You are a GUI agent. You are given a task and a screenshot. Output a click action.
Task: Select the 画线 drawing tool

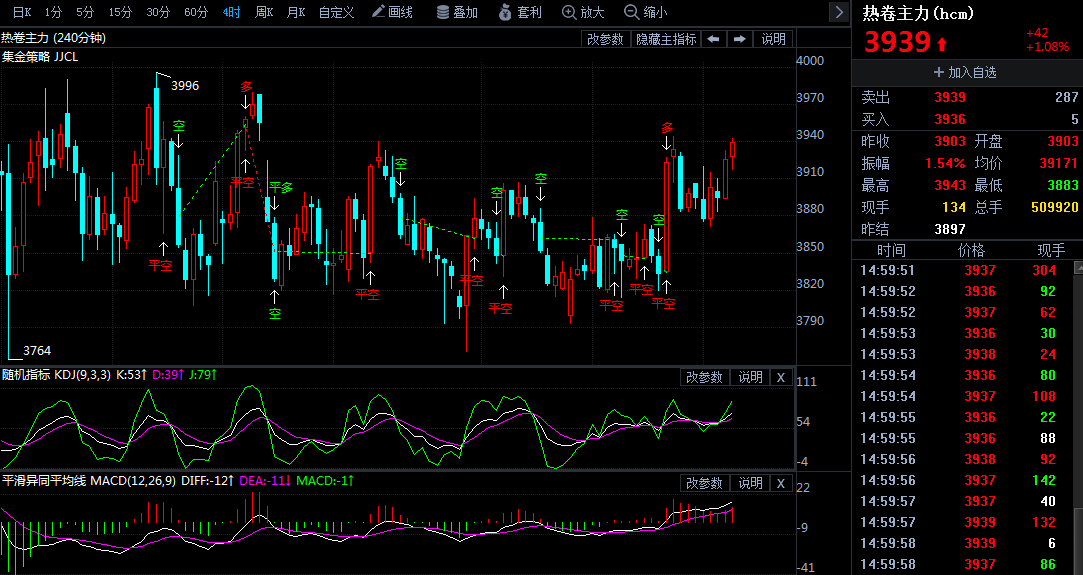click(392, 12)
